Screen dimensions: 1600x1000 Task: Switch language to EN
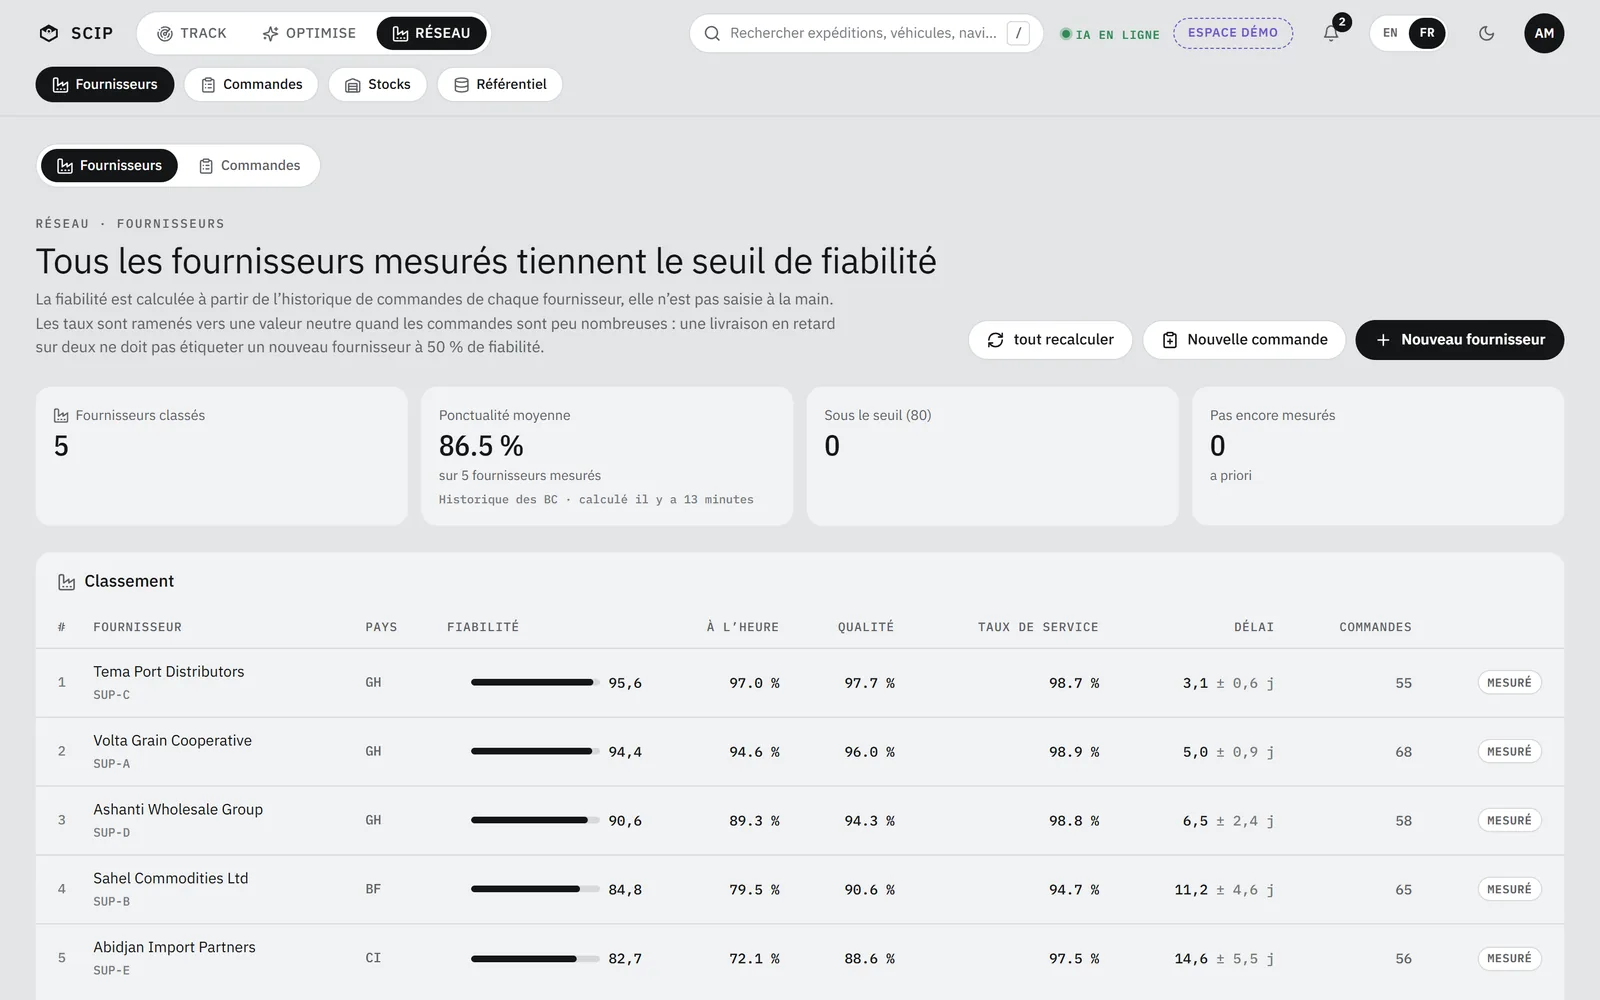(1390, 33)
